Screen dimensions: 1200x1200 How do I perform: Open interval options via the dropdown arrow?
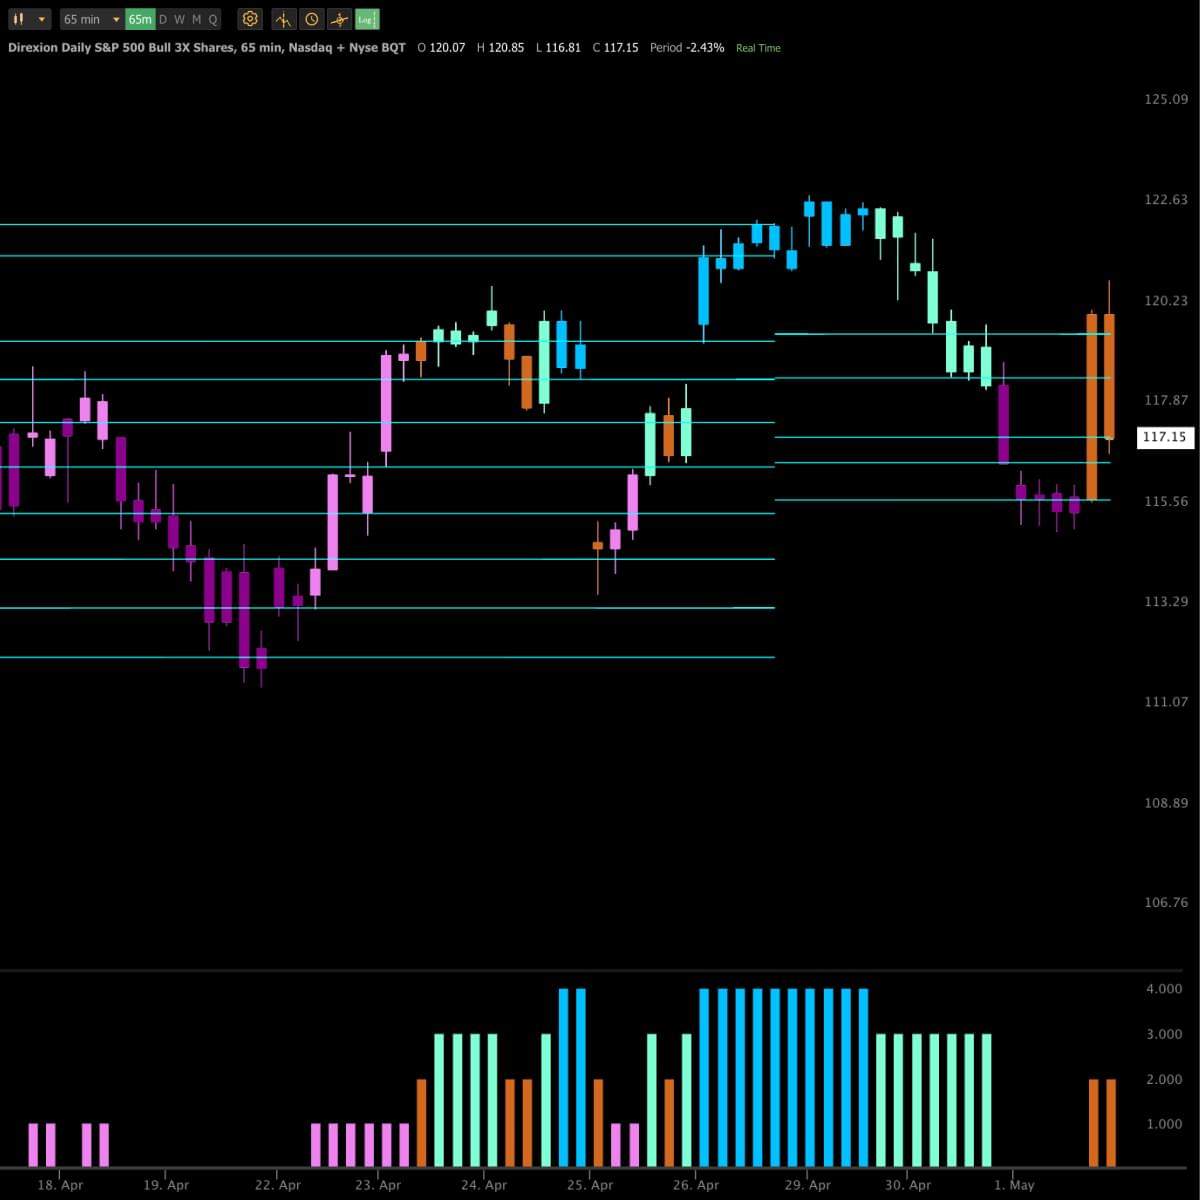point(116,19)
